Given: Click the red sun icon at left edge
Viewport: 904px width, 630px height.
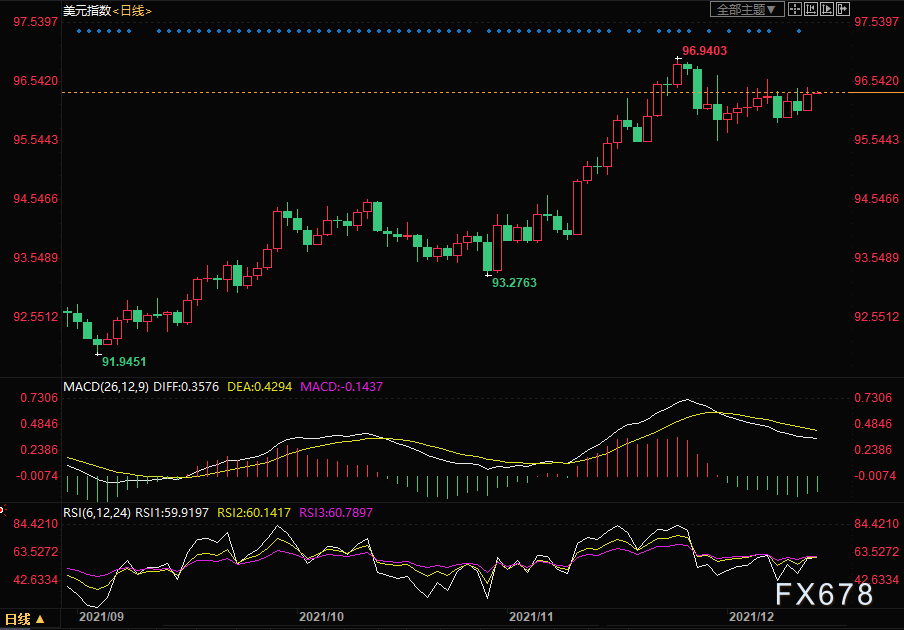Looking at the screenshot, I should click(x=2, y=510).
